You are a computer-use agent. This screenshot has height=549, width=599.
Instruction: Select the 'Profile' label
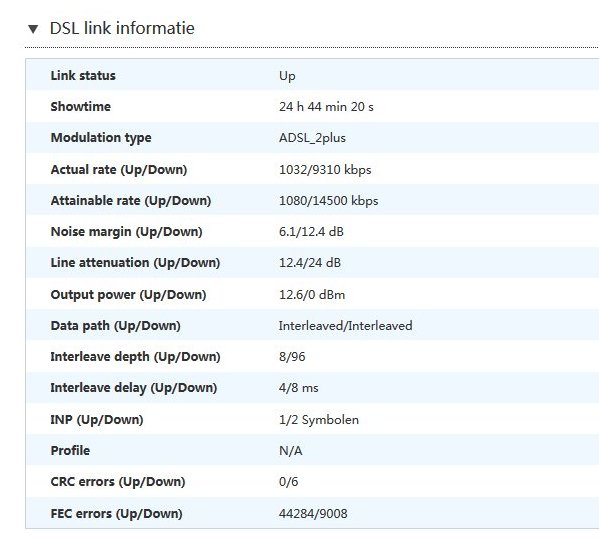(x=70, y=450)
